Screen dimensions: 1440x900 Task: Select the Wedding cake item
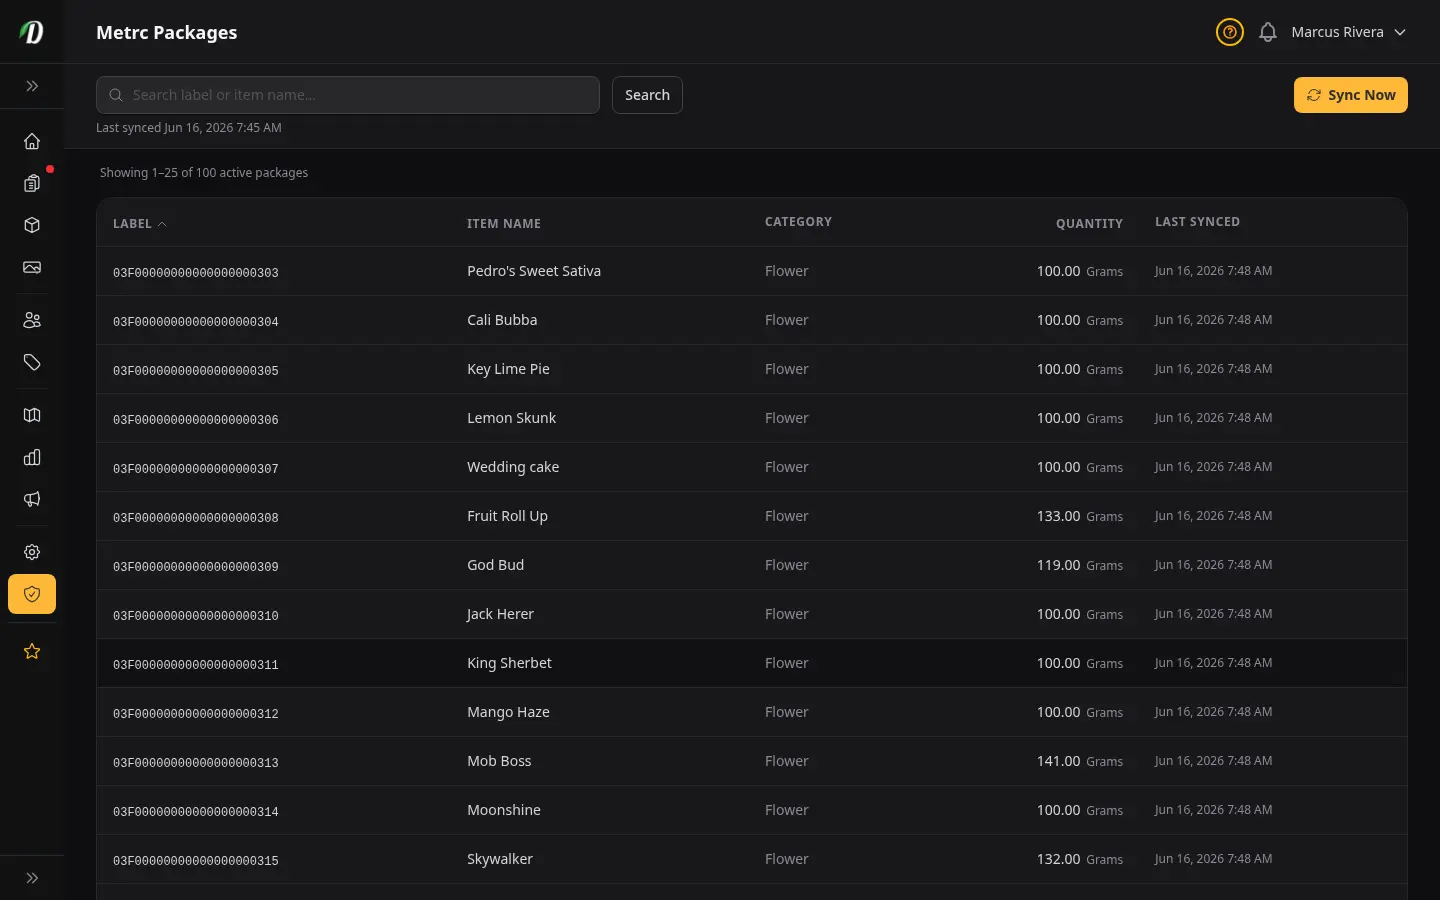point(513,467)
